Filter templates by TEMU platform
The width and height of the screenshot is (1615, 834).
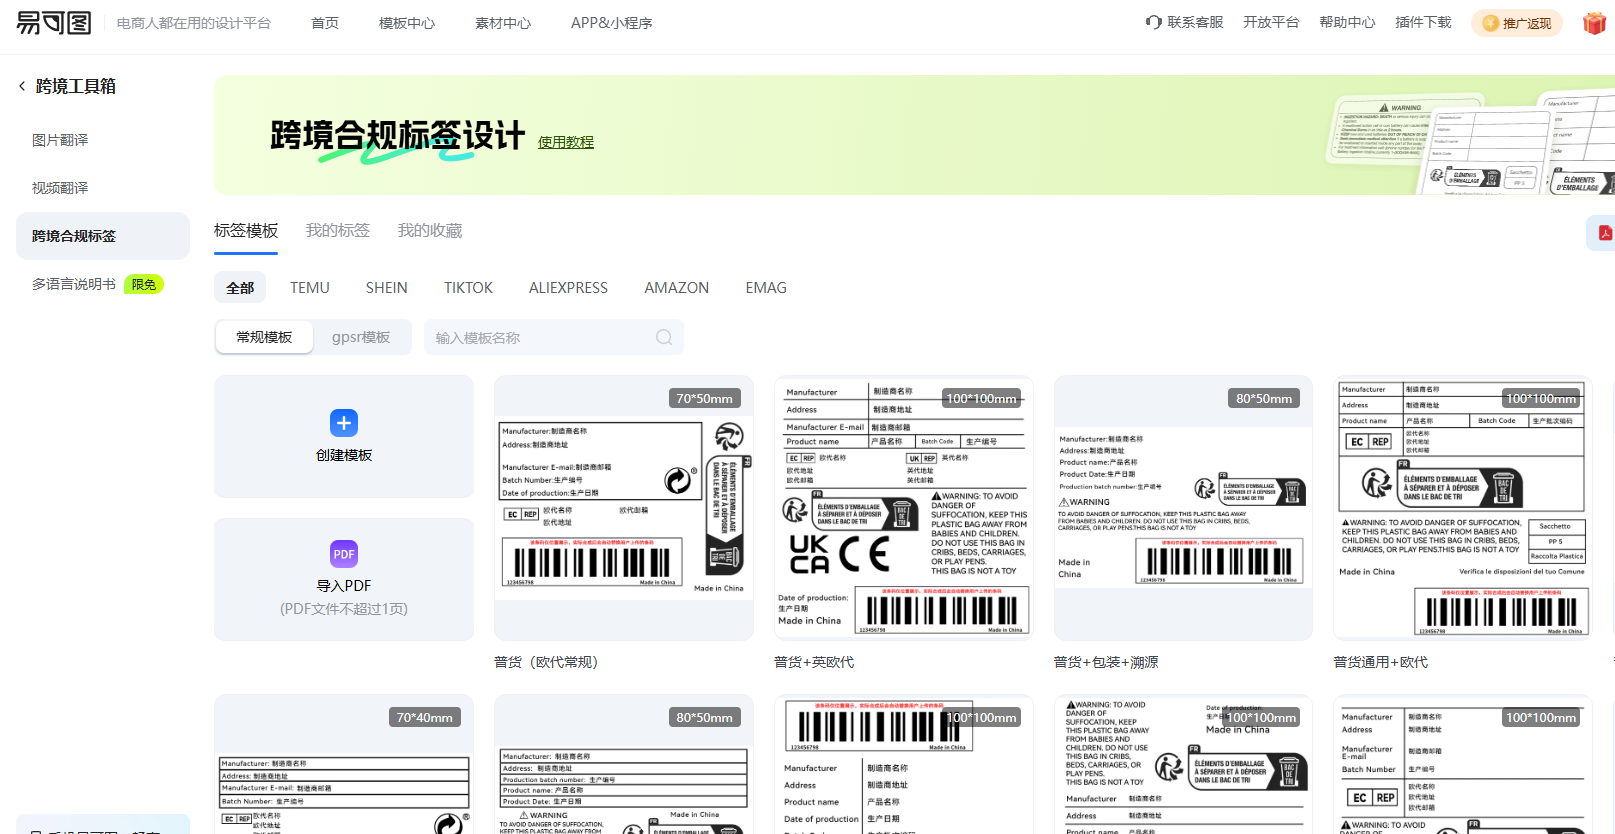[310, 288]
